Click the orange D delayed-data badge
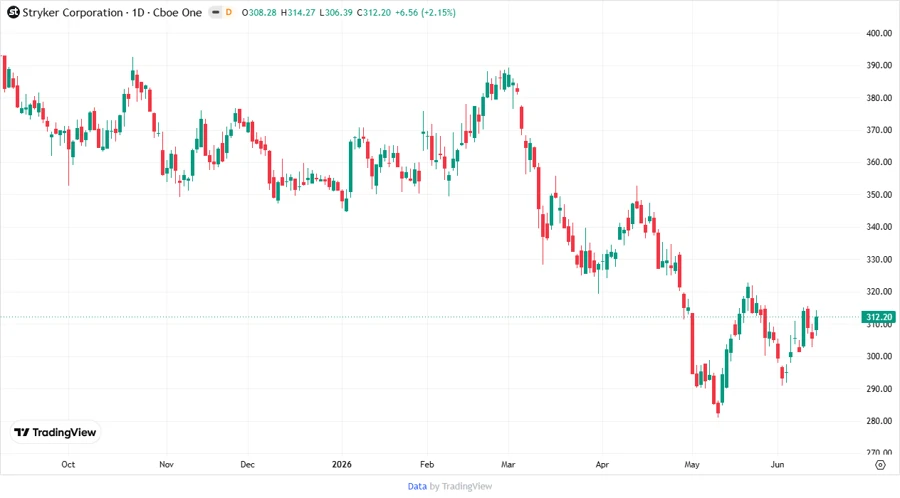Image resolution: width=900 pixels, height=498 pixels. pos(228,12)
